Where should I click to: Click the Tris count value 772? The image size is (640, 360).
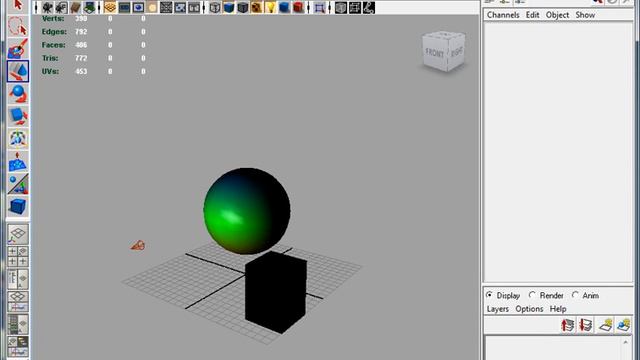coord(81,58)
